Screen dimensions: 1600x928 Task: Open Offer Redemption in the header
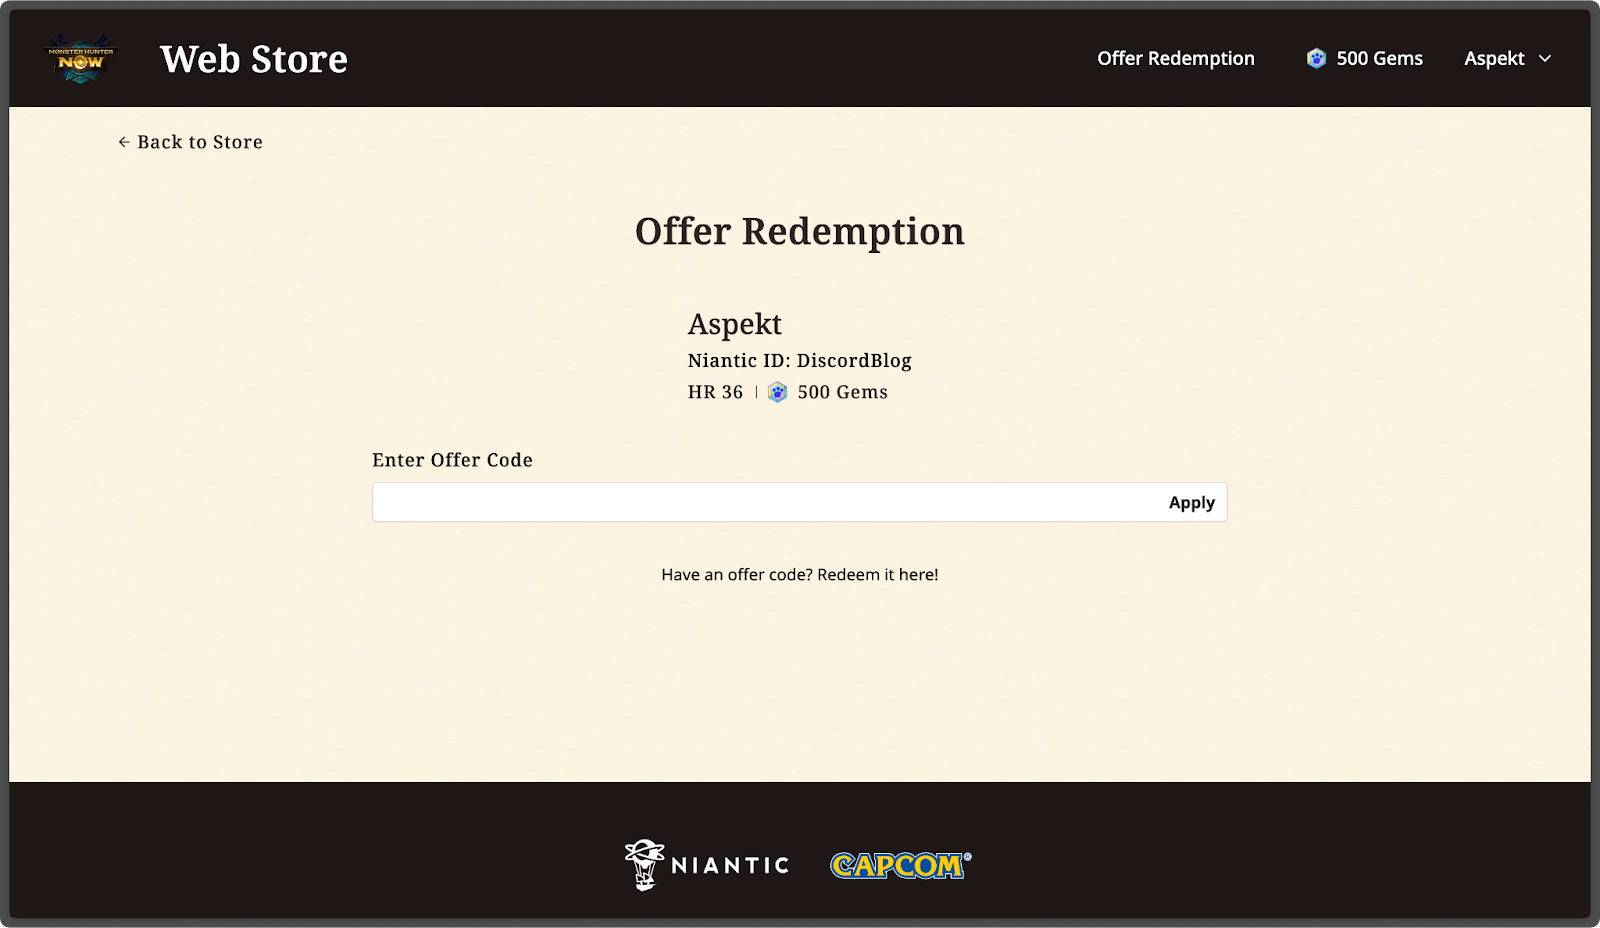point(1176,59)
